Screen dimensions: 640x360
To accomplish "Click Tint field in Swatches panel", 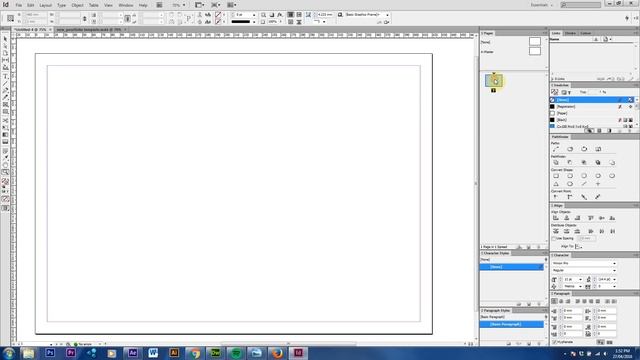I will (x=593, y=92).
